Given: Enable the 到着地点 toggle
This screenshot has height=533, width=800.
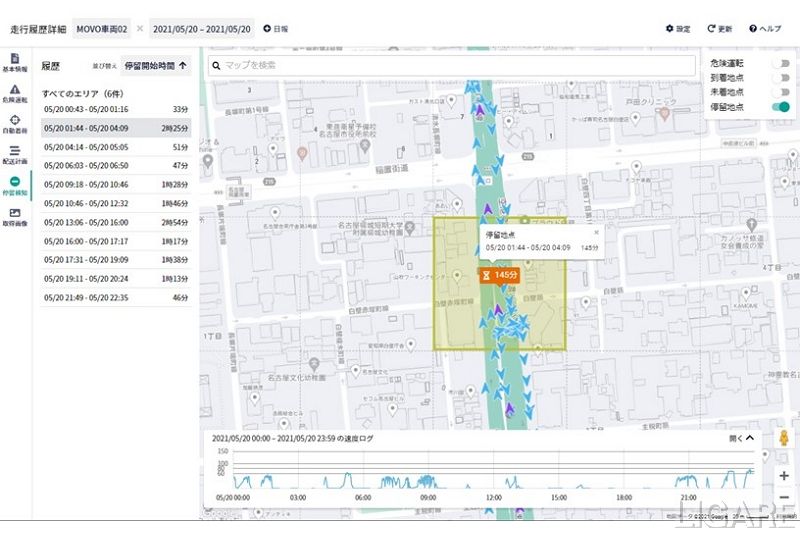Looking at the screenshot, I should coord(780,78).
